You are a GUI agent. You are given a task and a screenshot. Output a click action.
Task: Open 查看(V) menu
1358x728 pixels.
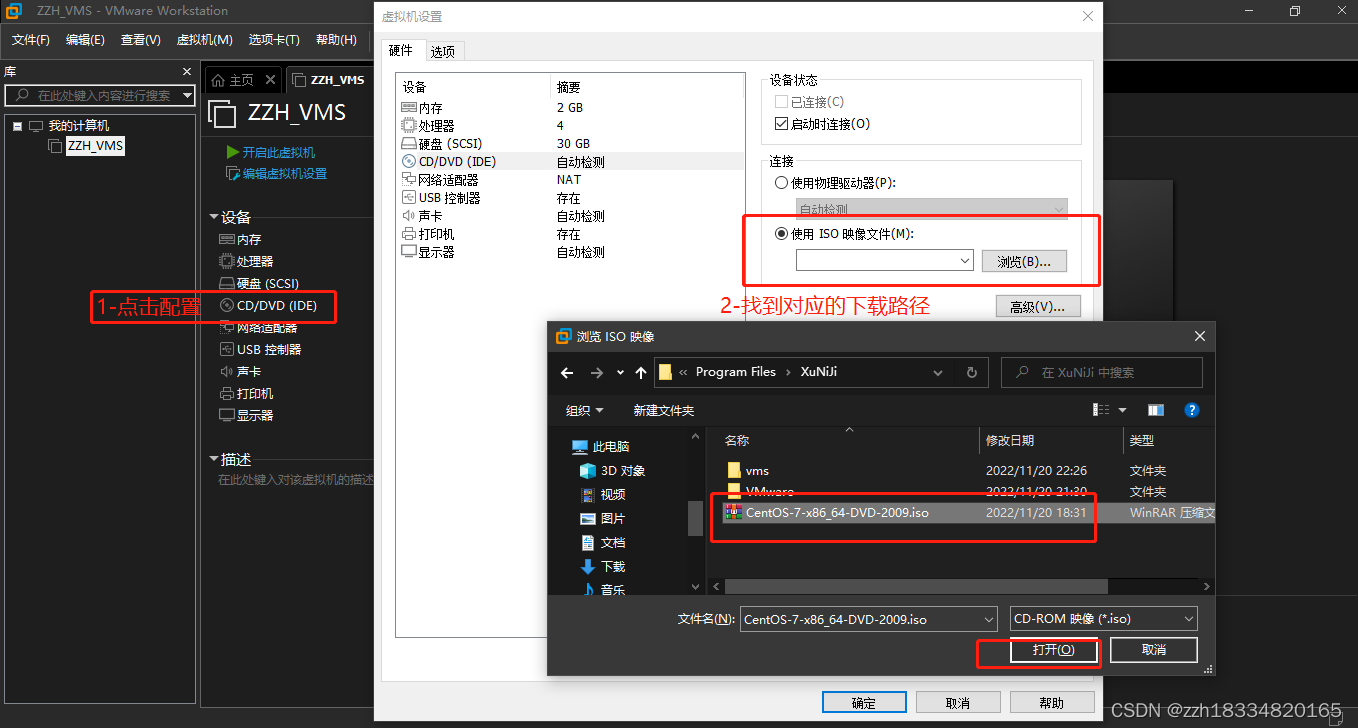click(x=140, y=40)
